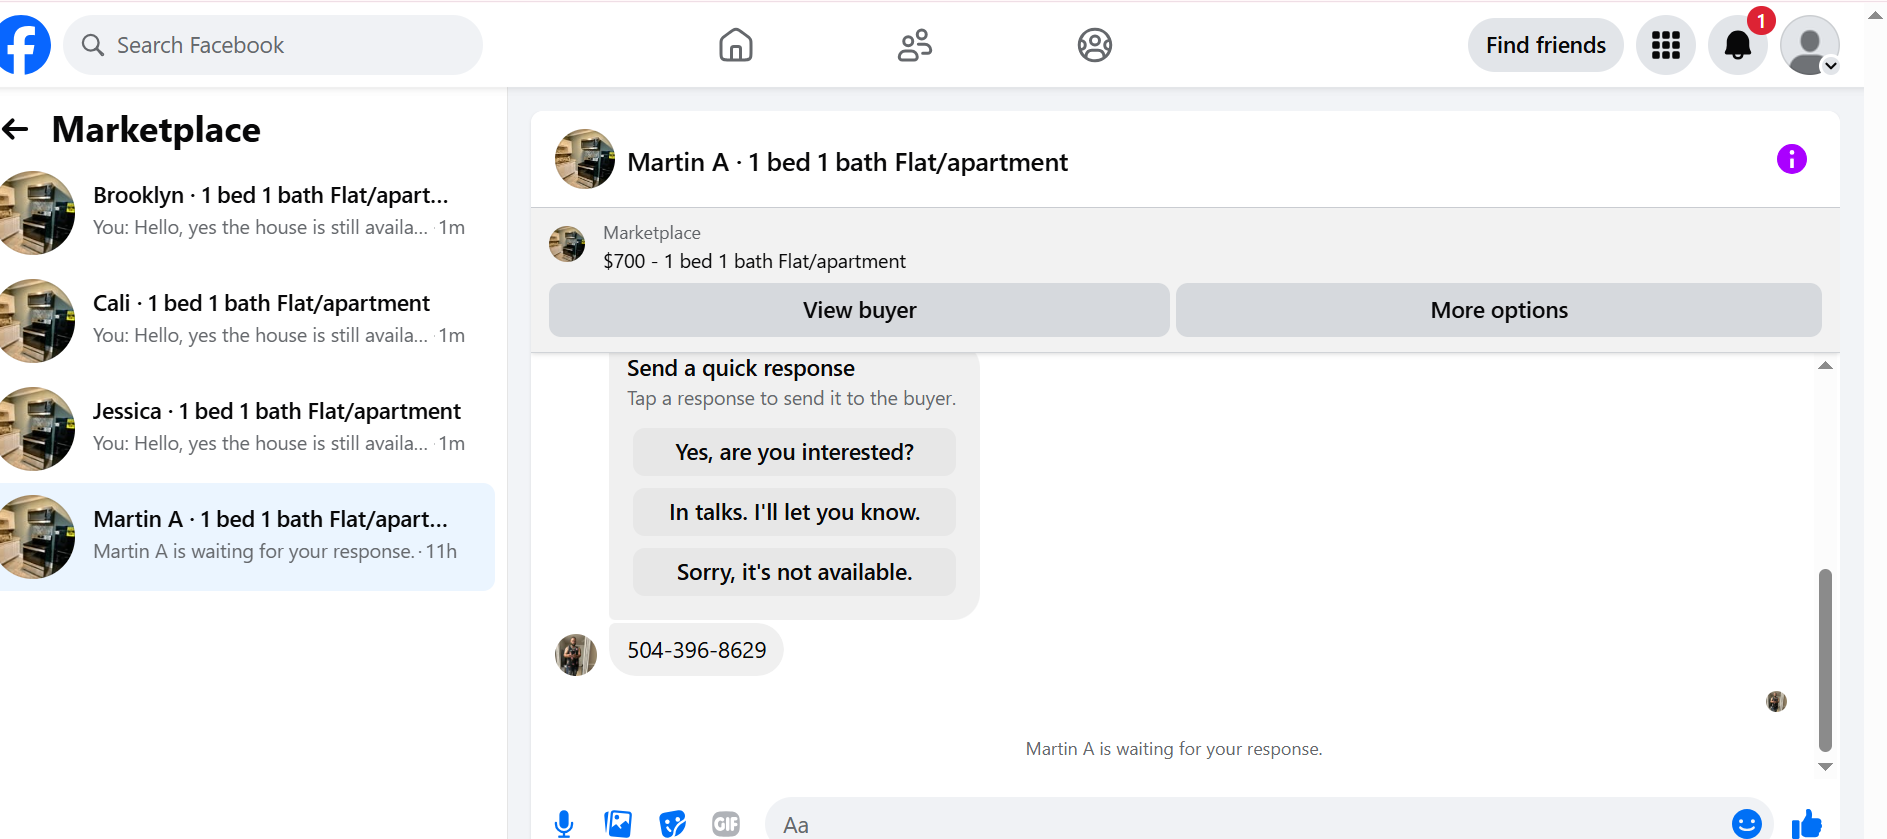
Task: Send 'Yes, are you interested?' quick response
Action: click(794, 452)
